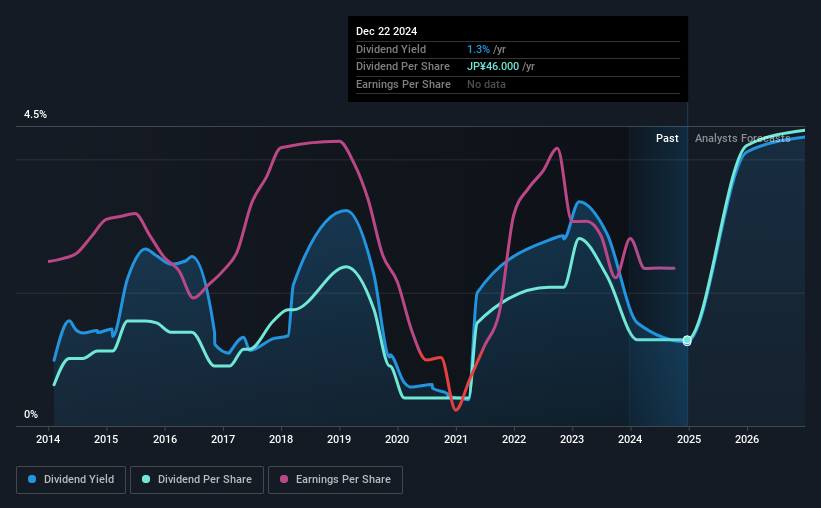Click the tooltip Earnings Per Share row label

click(x=403, y=84)
